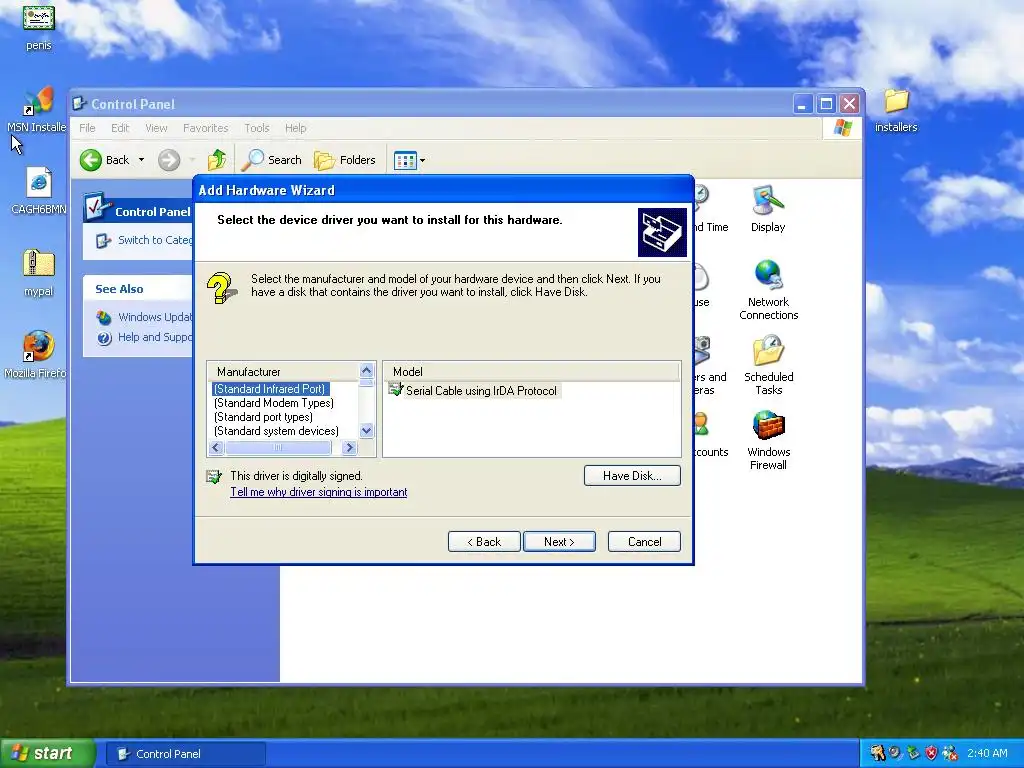The image size is (1024, 768).
Task: Click the Forward arrow in toolbar
Action: (x=169, y=160)
